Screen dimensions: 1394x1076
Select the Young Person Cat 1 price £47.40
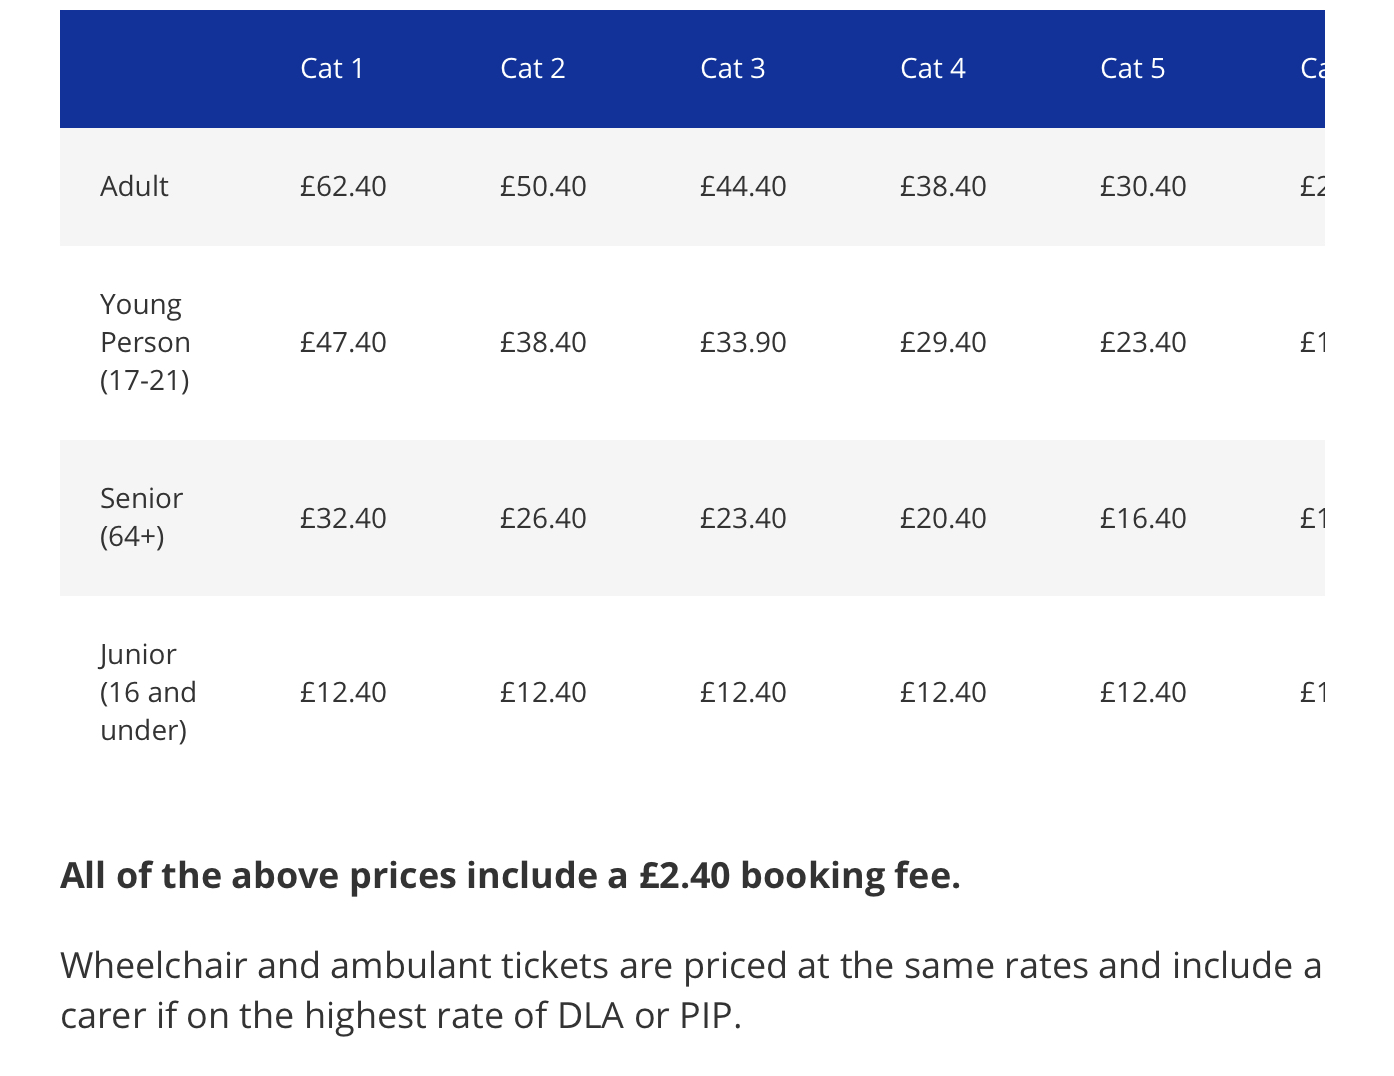coord(343,342)
